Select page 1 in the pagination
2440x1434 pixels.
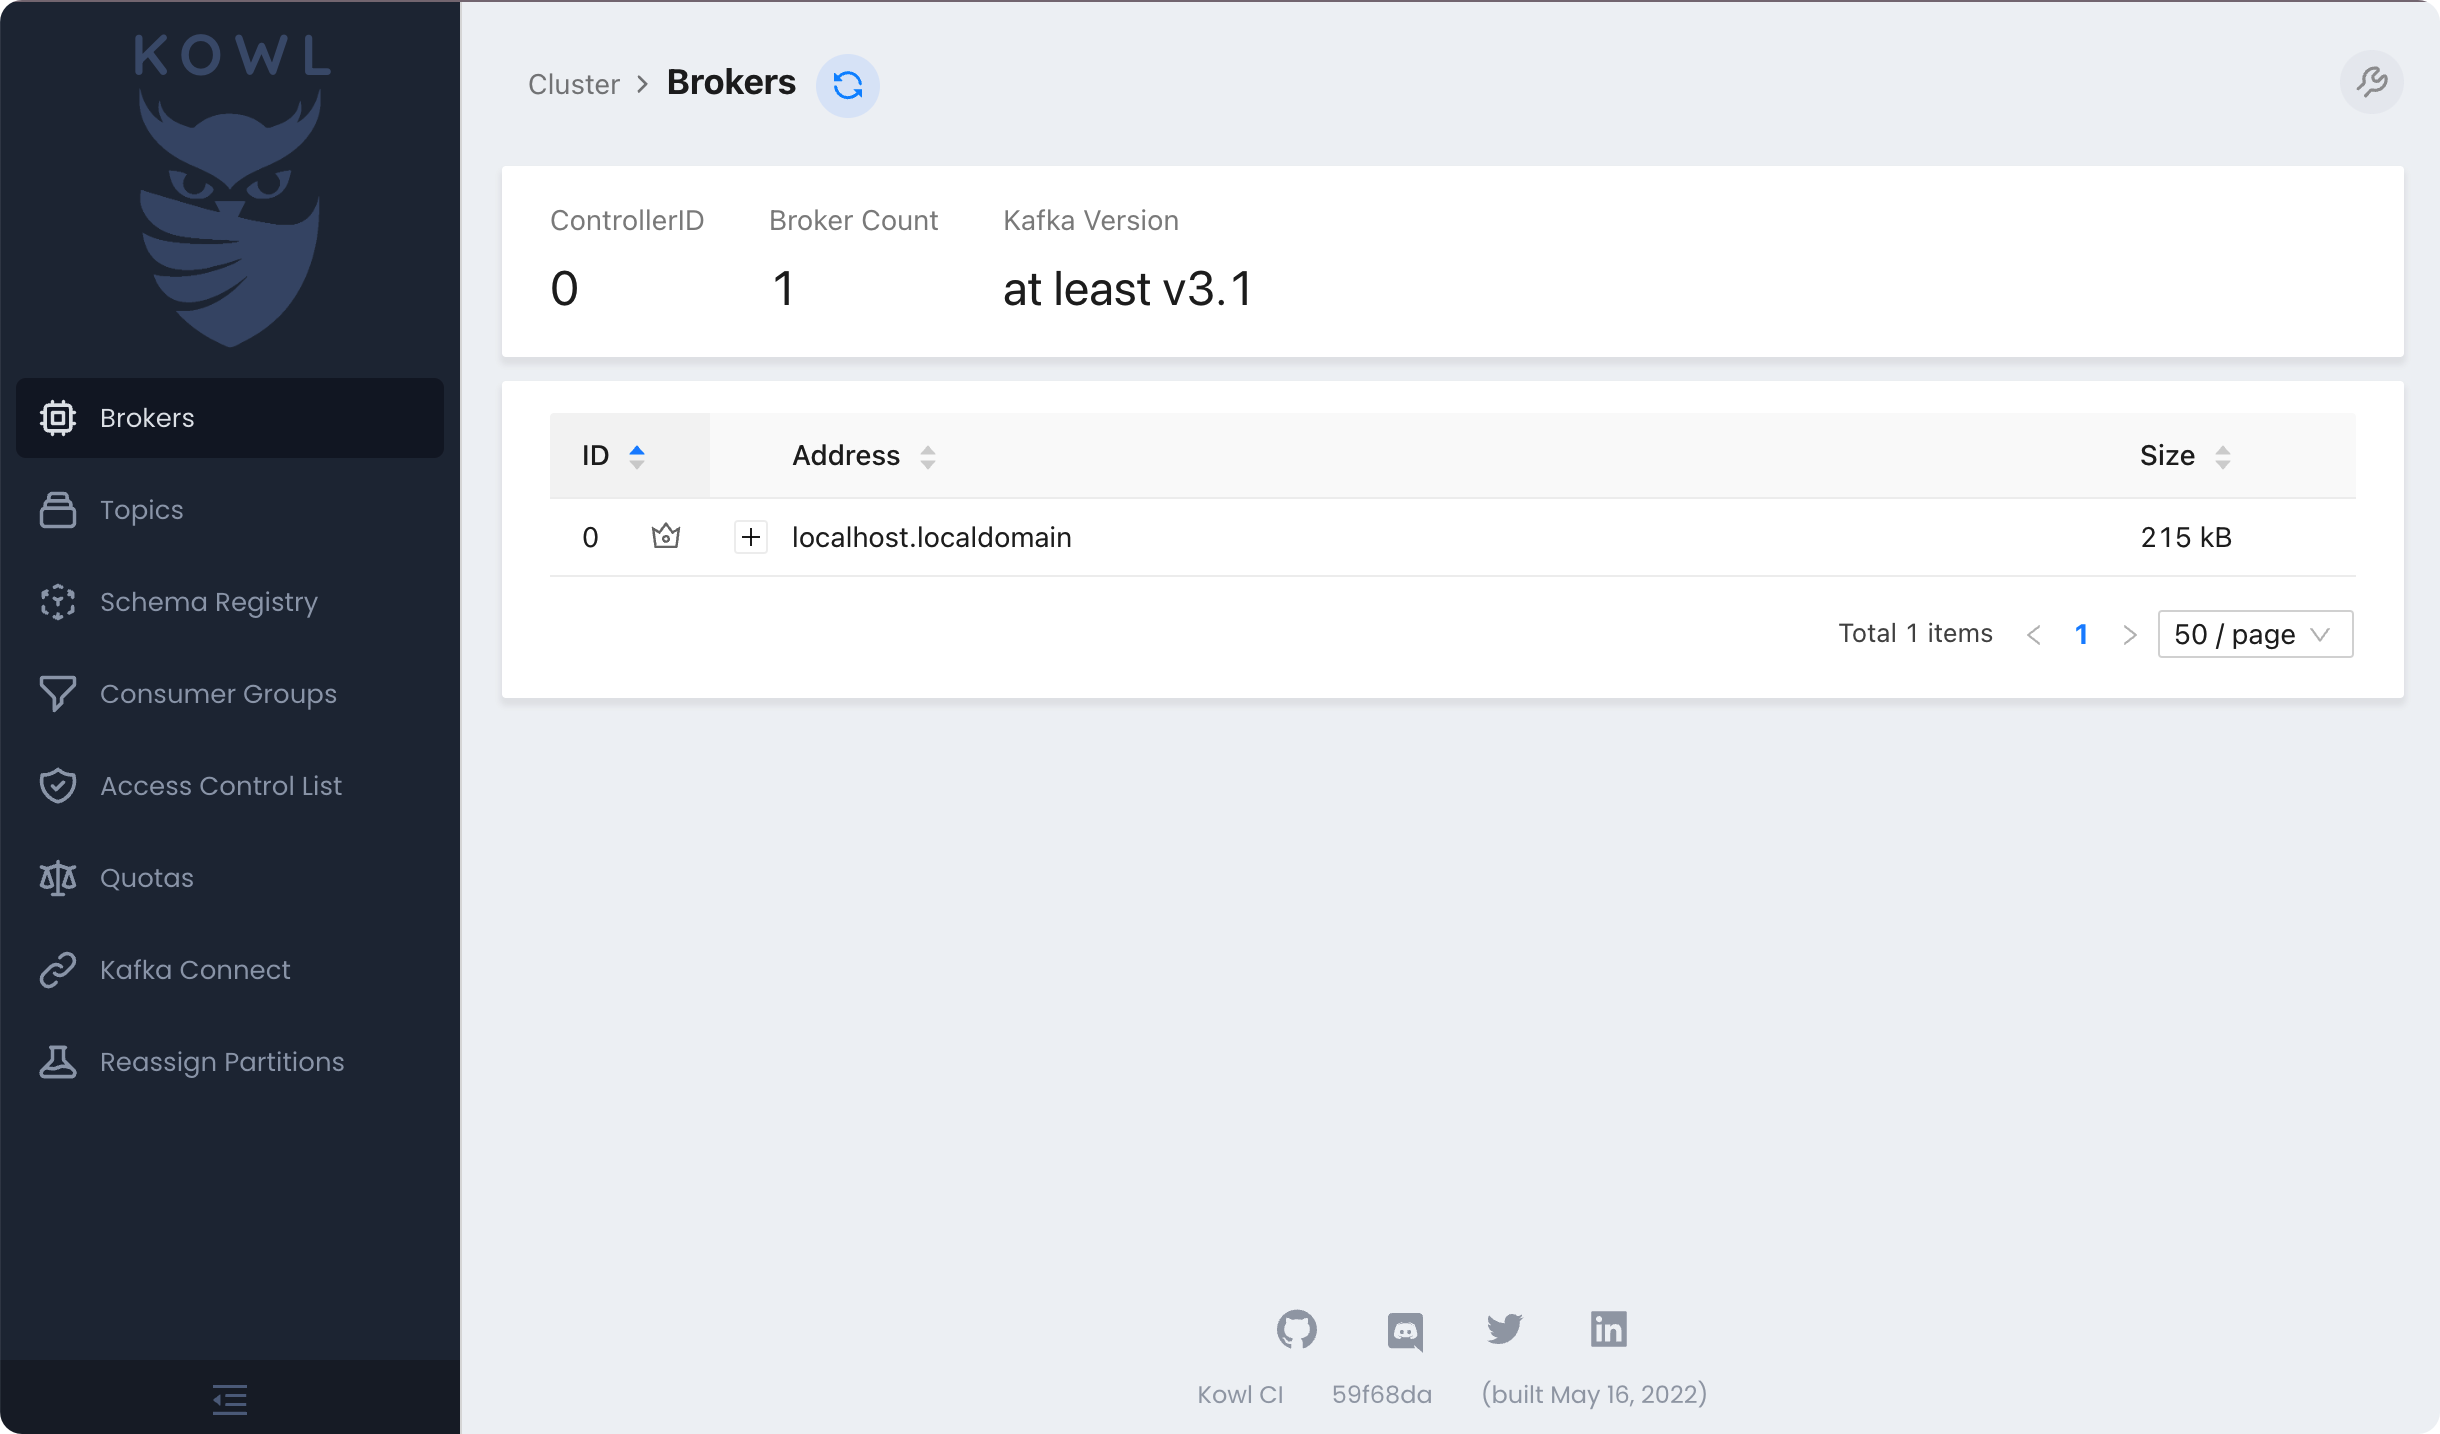coord(2081,634)
